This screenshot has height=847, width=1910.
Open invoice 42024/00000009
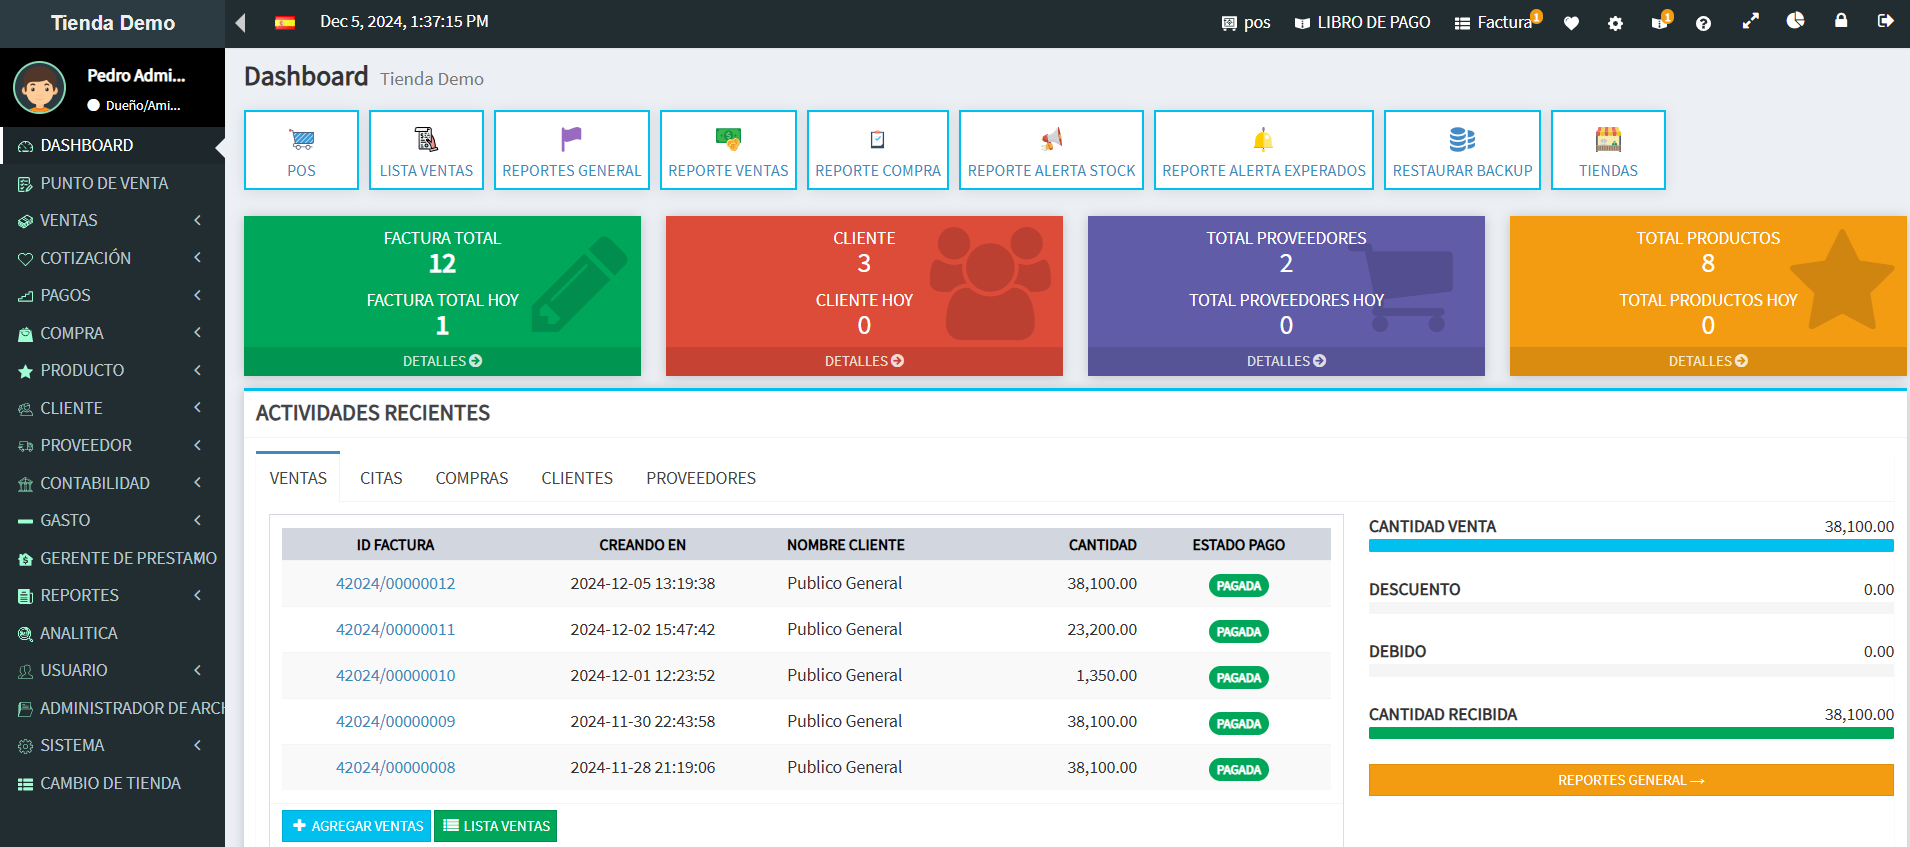coord(395,722)
